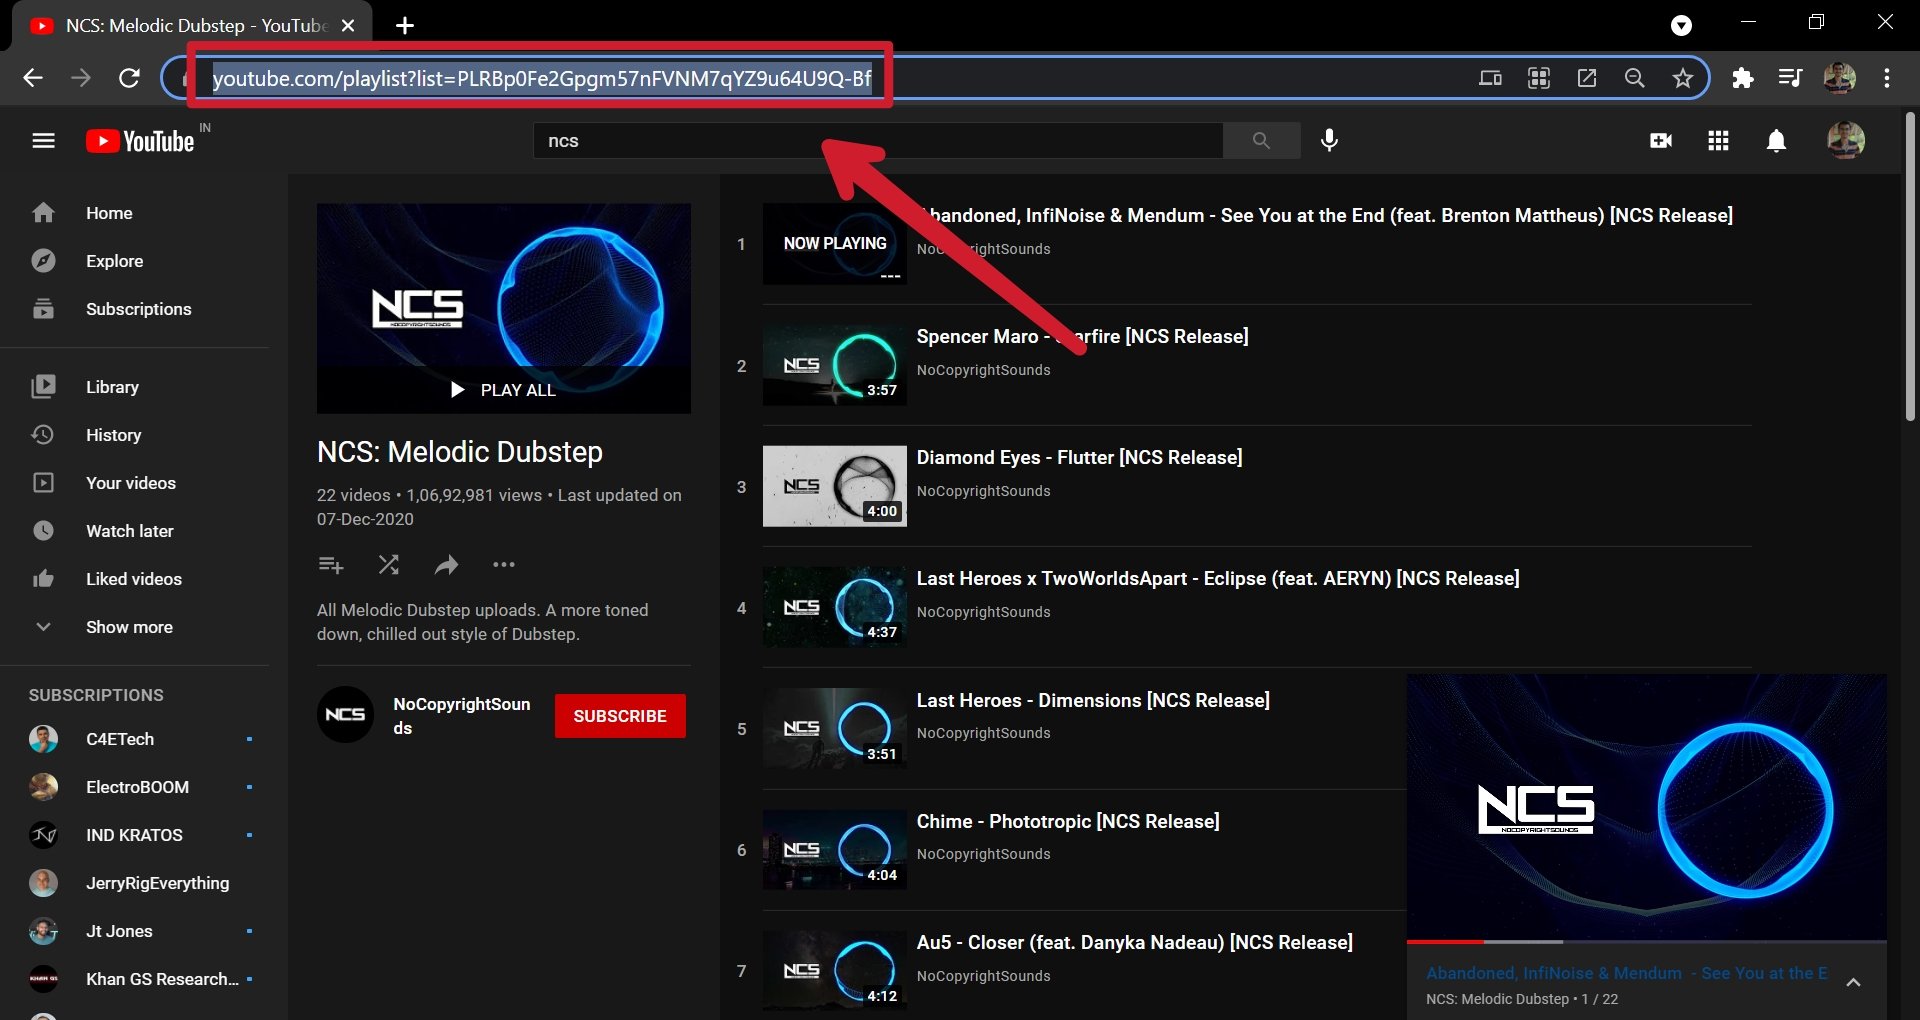This screenshot has width=1920, height=1020.
Task: Expand the mini player queue chevron
Action: (x=1853, y=983)
